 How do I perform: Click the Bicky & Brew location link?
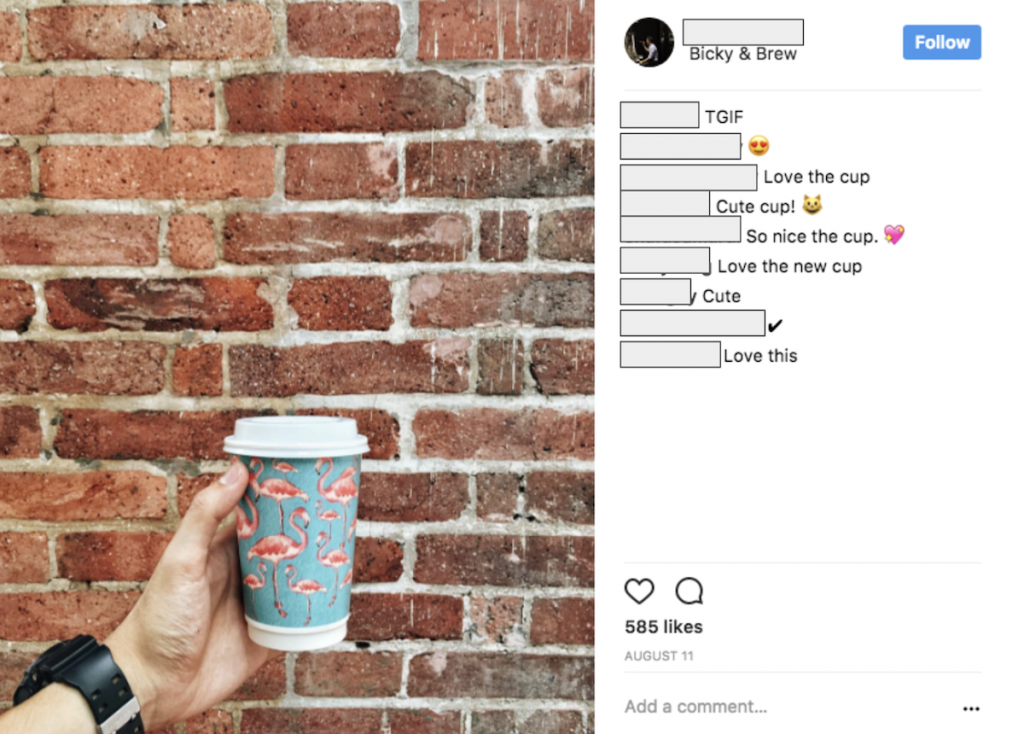[x=743, y=54]
